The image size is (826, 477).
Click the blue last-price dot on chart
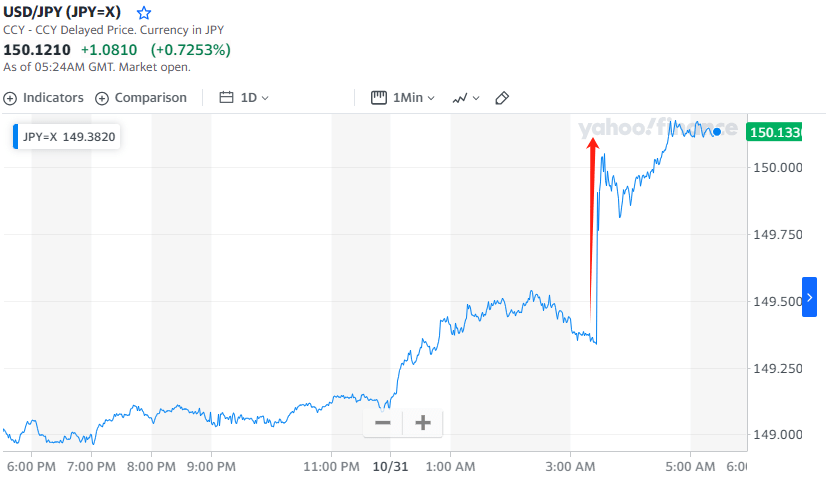[717, 132]
